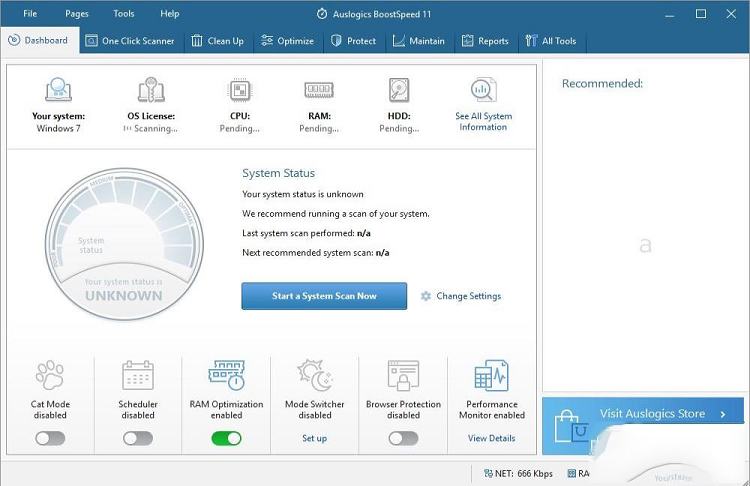
Task: Disable the RAM Optimization toggle
Action: point(226,438)
